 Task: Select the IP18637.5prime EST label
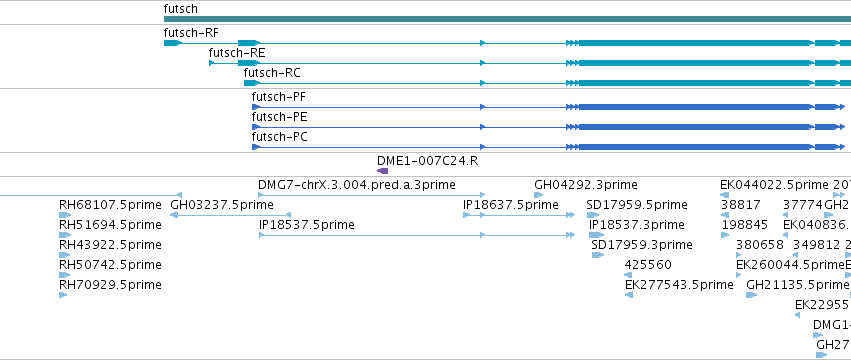click(511, 205)
